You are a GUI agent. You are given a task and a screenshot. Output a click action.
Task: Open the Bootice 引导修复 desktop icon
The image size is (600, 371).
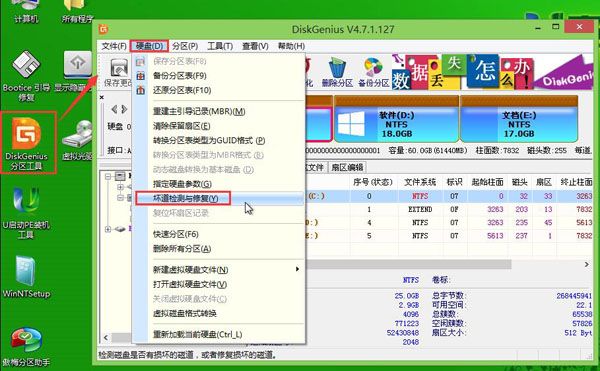coord(26,76)
